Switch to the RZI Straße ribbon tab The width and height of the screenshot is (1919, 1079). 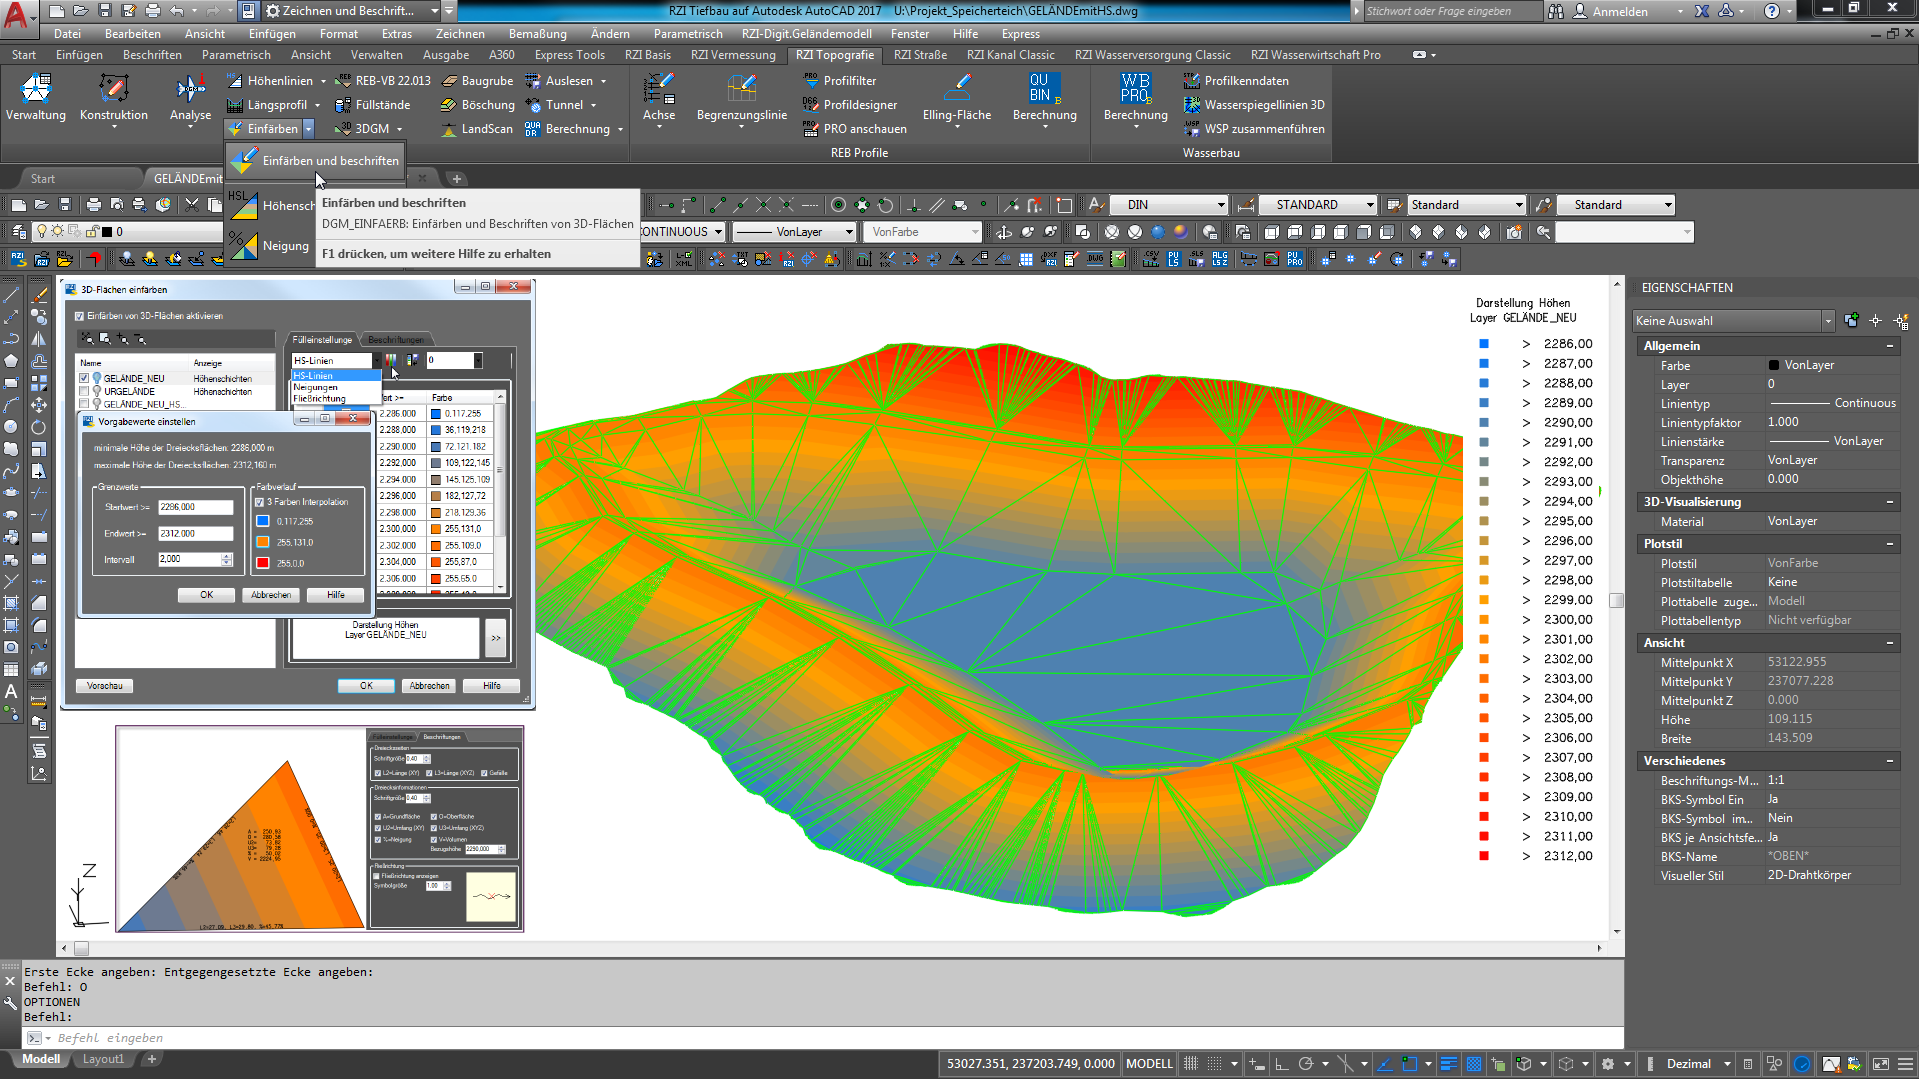pos(920,55)
